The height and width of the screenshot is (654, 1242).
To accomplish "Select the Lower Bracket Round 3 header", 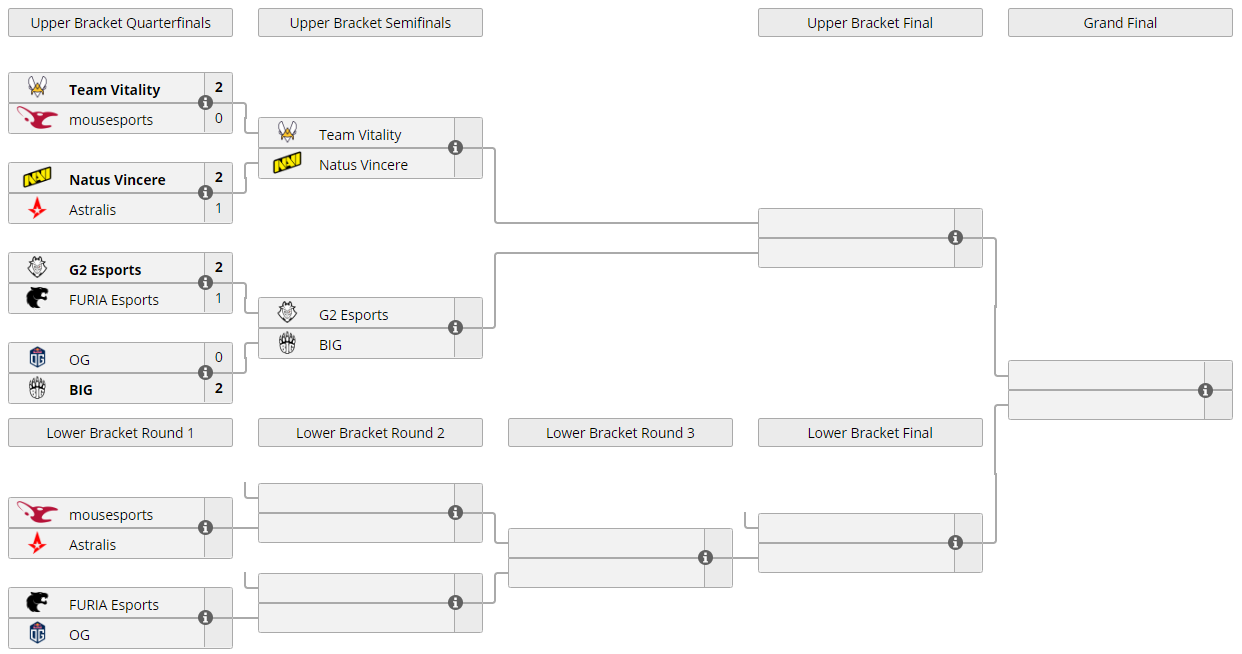I will coord(620,433).
